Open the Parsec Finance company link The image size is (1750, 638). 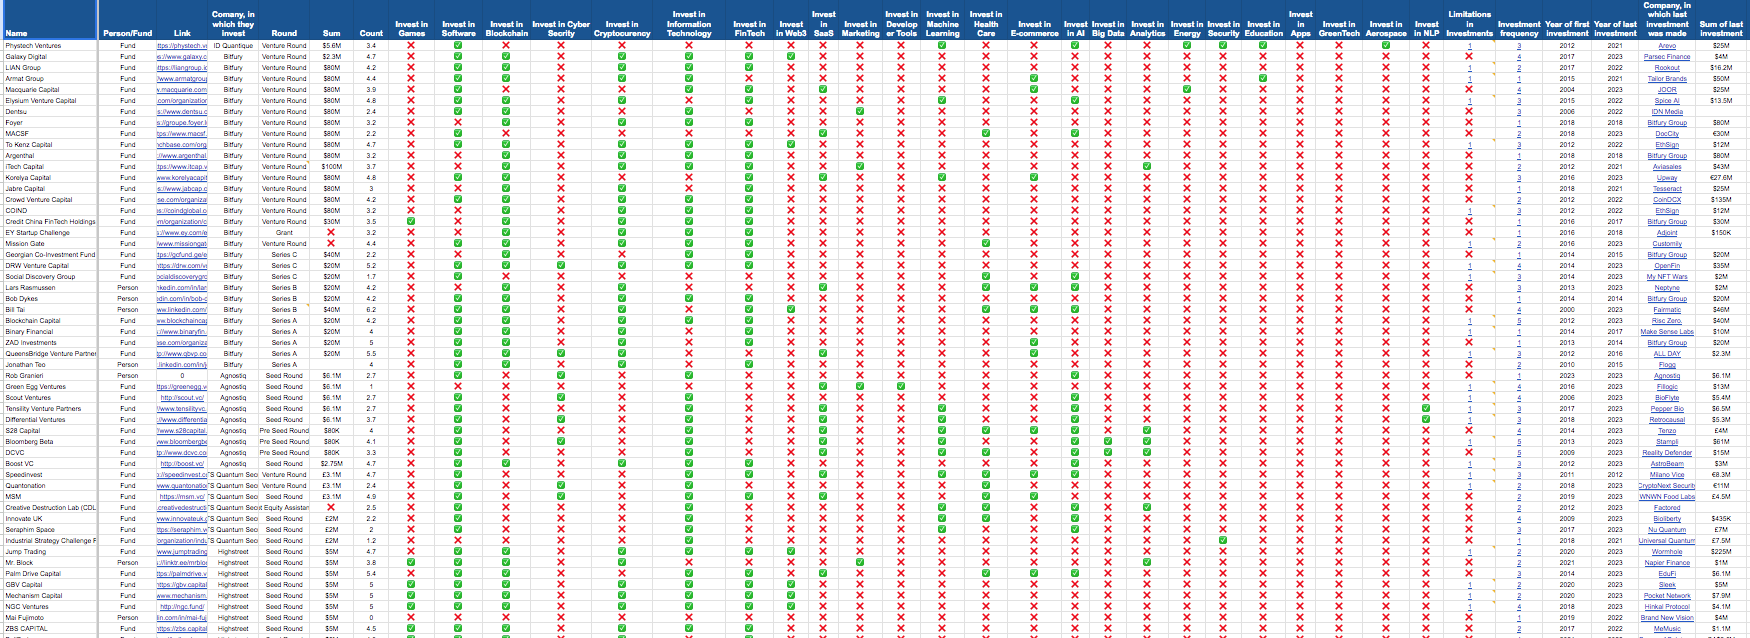click(1667, 57)
